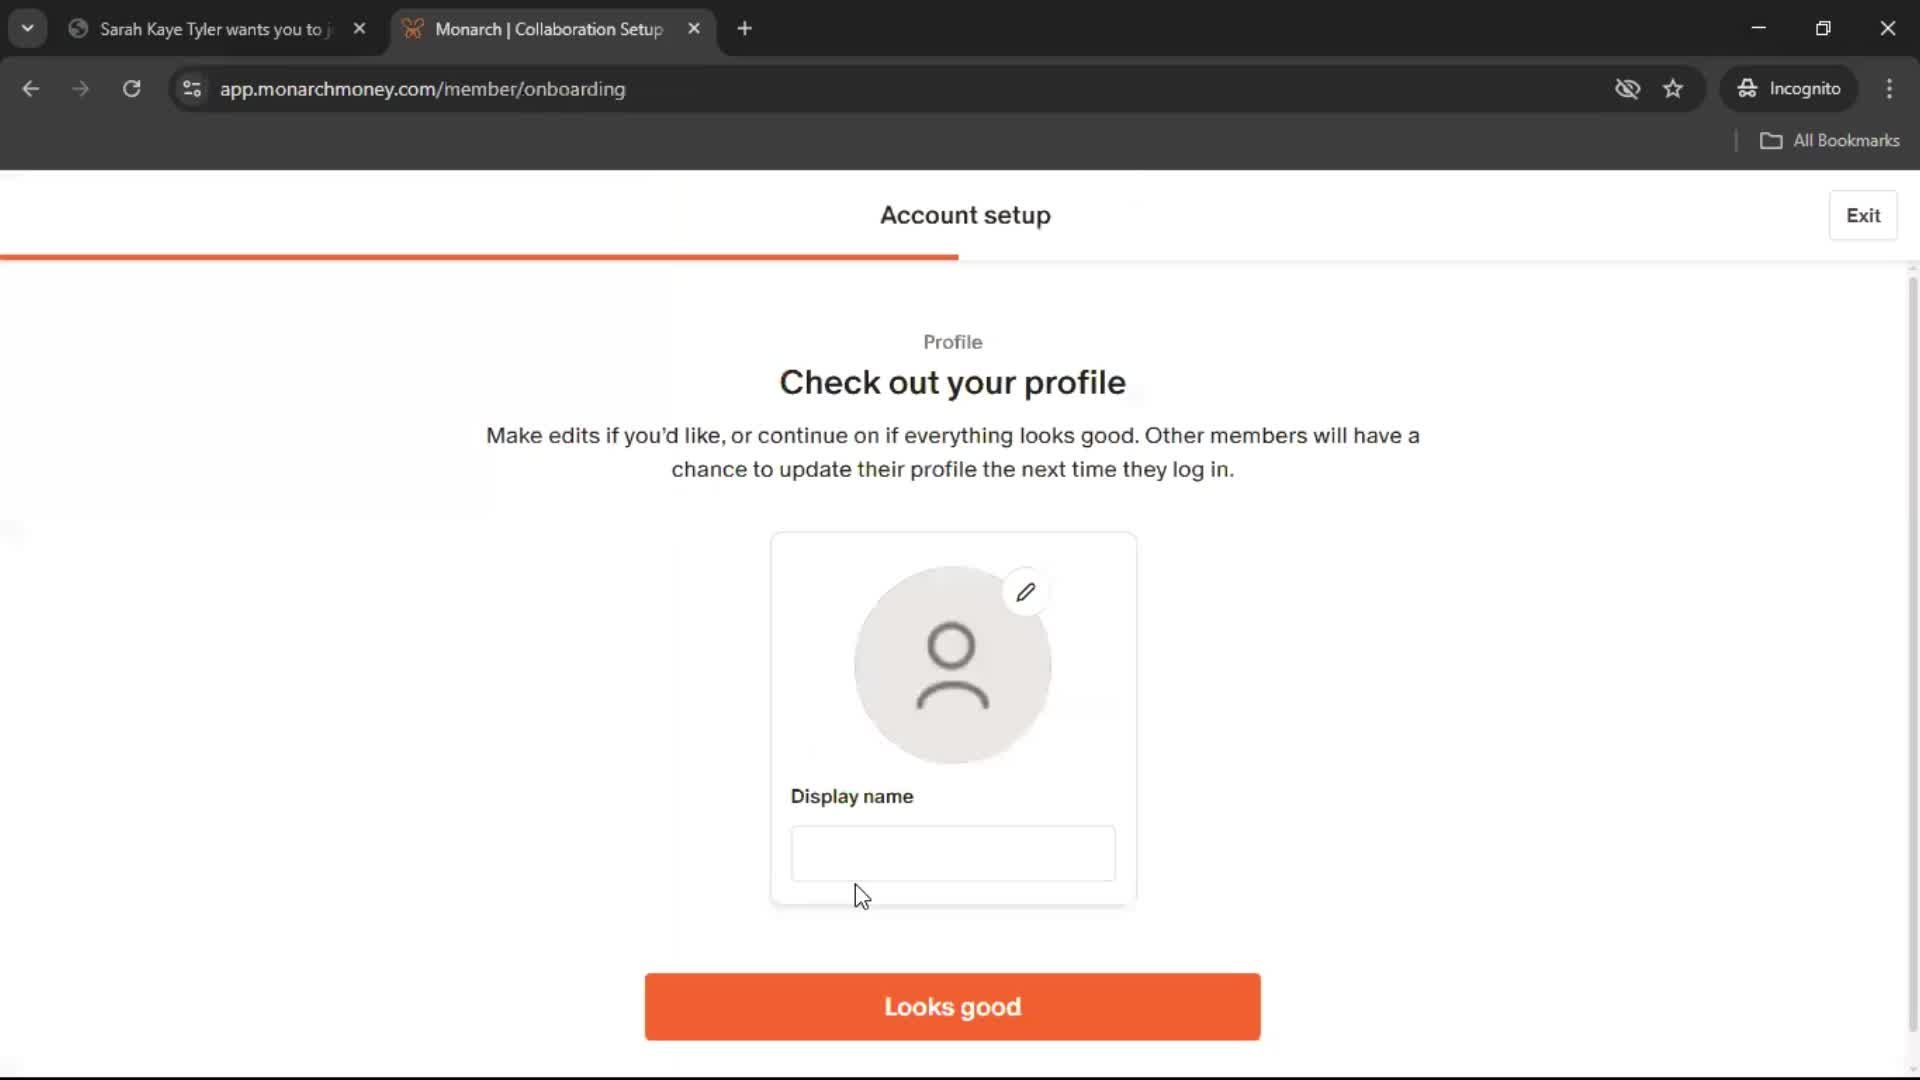The height and width of the screenshot is (1080, 1920).
Task: Click the profile avatar placeholder image
Action: click(951, 666)
